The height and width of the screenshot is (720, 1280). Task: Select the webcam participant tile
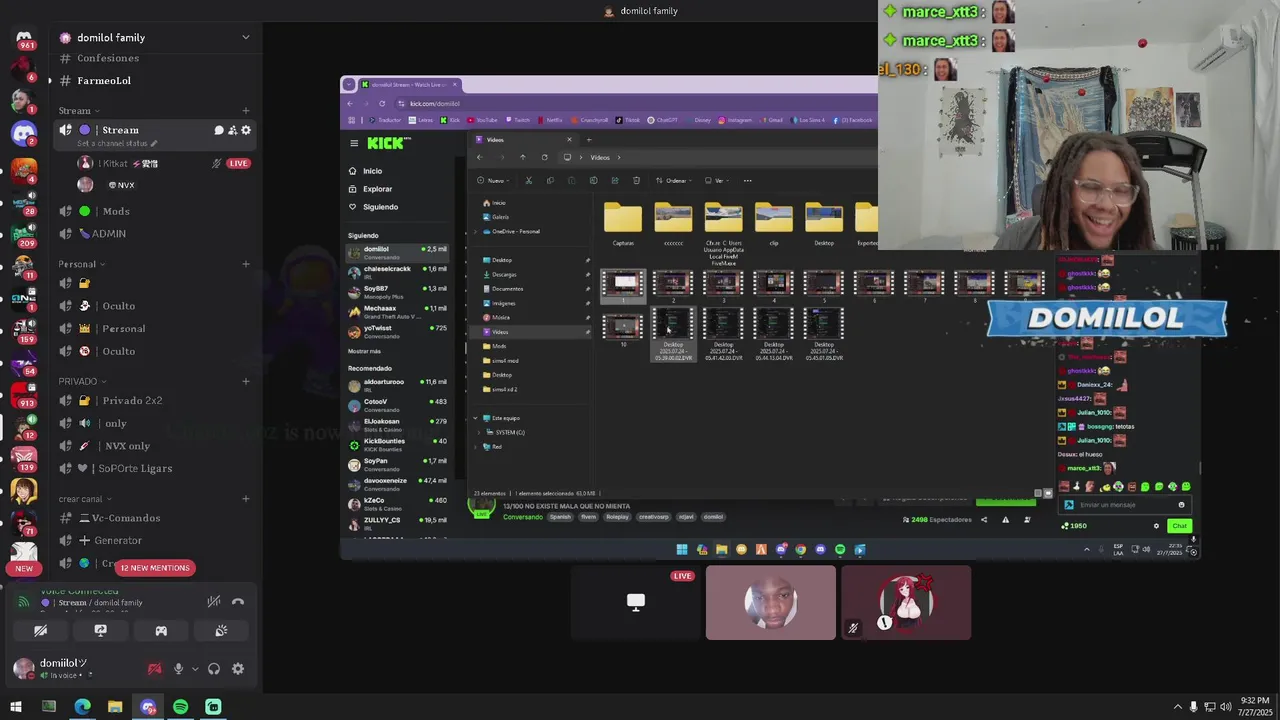pos(771,603)
